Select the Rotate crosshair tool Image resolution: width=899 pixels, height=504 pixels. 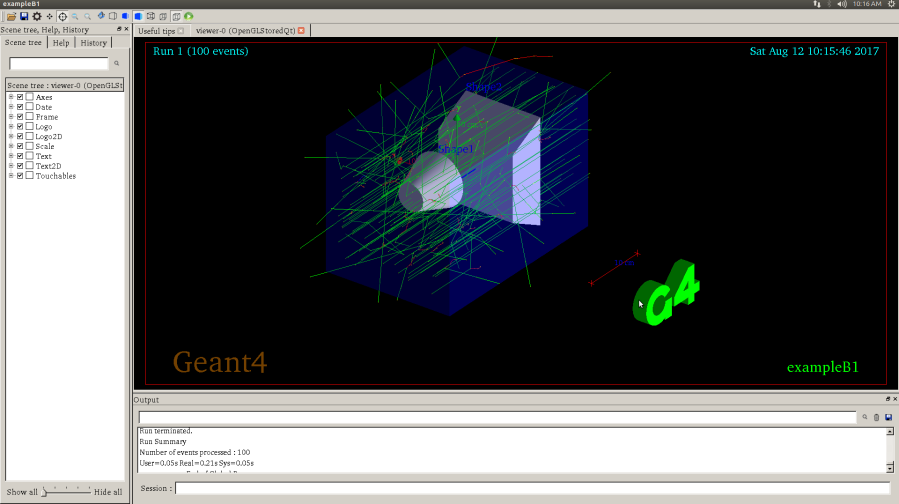[x=62, y=17]
